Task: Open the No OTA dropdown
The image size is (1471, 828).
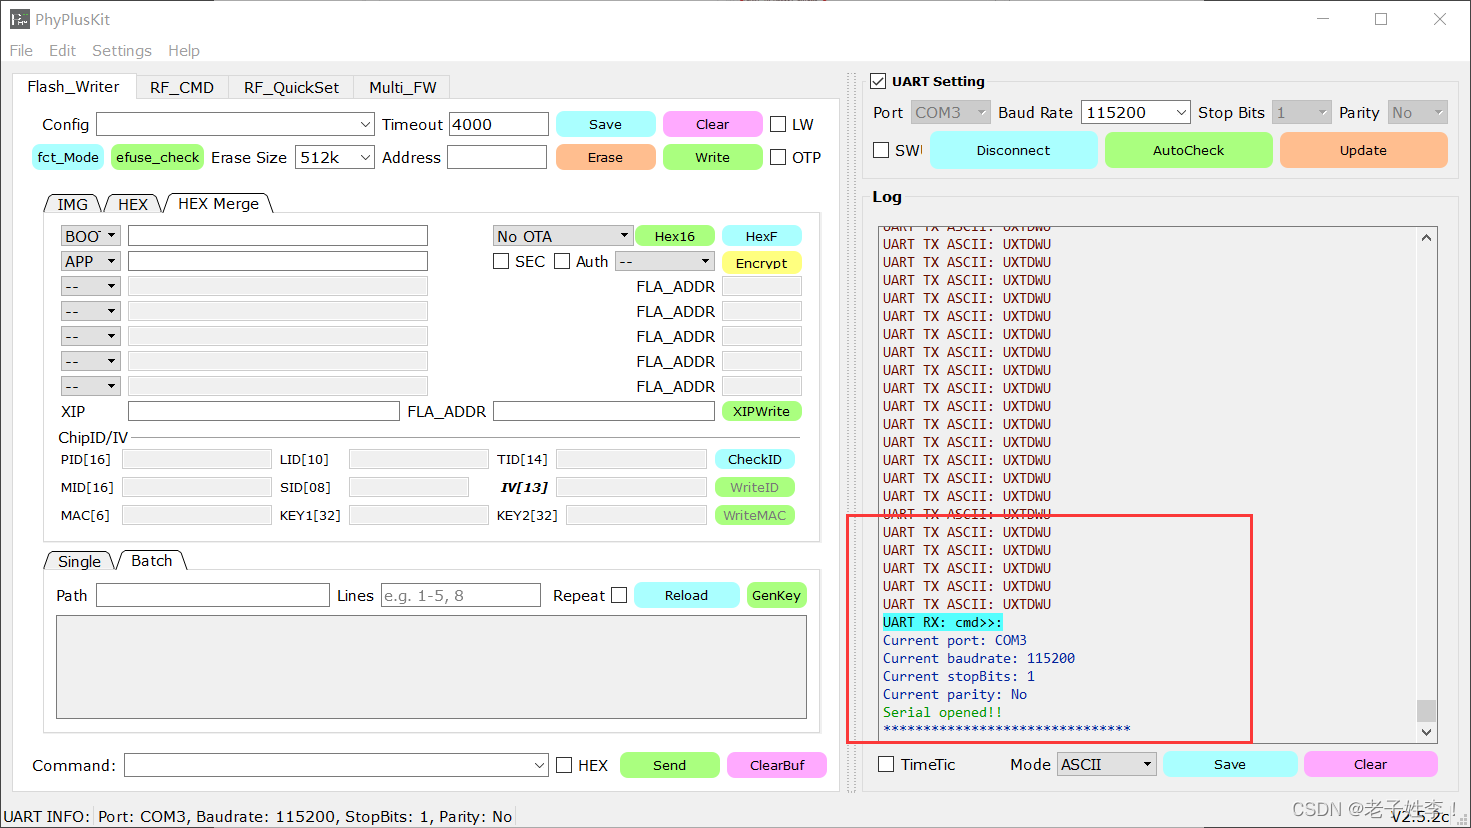Action: pos(563,236)
